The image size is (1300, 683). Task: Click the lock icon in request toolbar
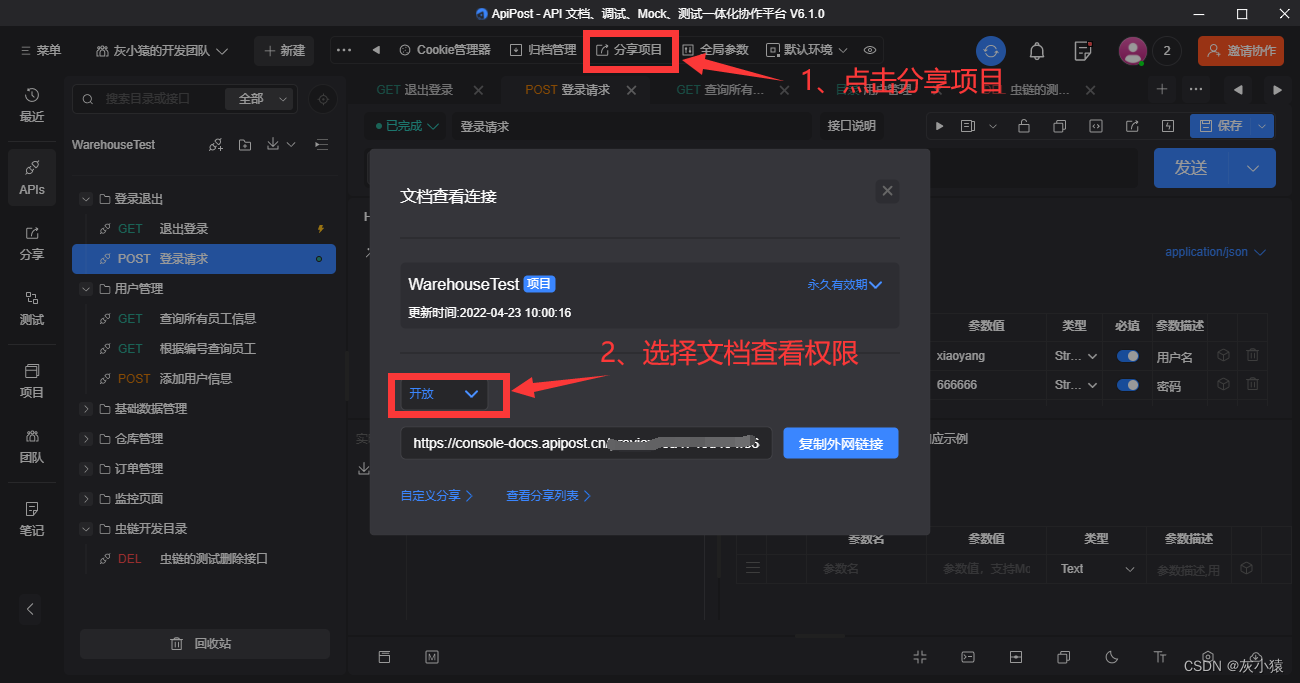point(1023,126)
